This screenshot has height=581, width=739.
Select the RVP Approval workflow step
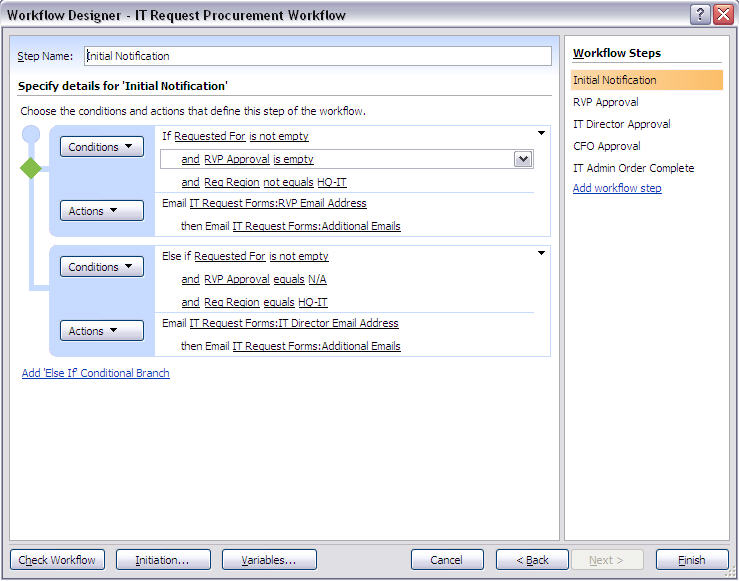(x=606, y=102)
